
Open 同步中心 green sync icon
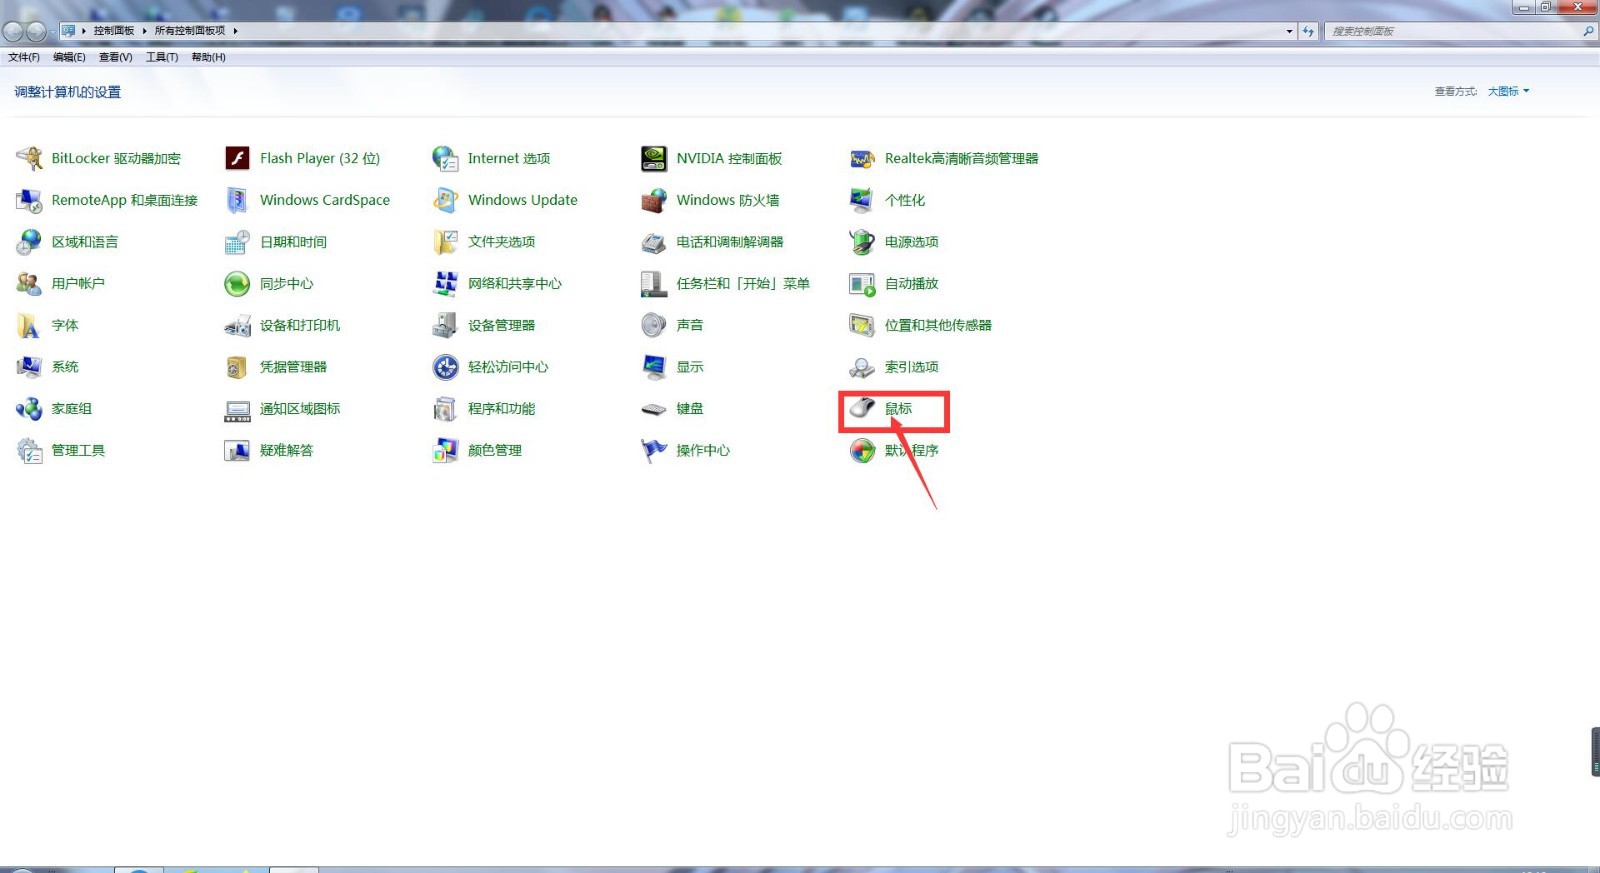pyautogui.click(x=237, y=284)
